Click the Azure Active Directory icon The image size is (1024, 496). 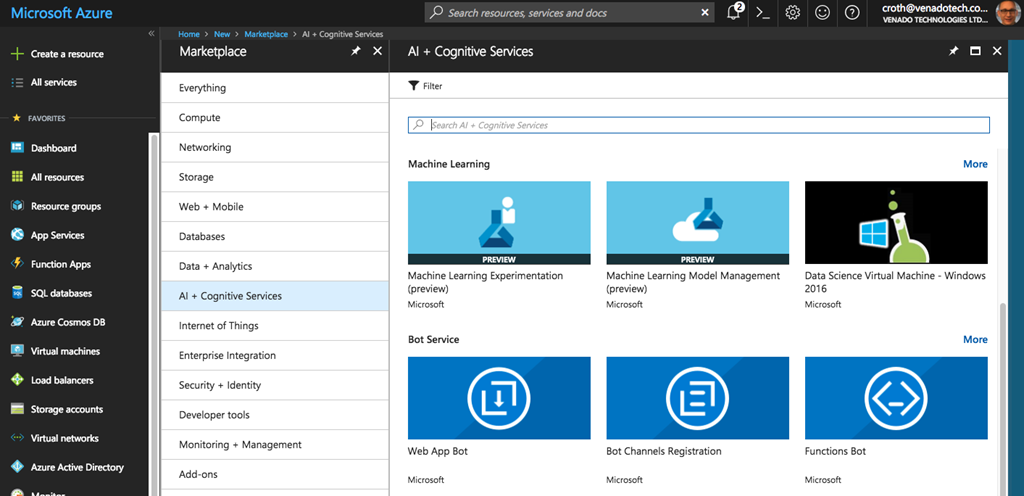(18, 467)
